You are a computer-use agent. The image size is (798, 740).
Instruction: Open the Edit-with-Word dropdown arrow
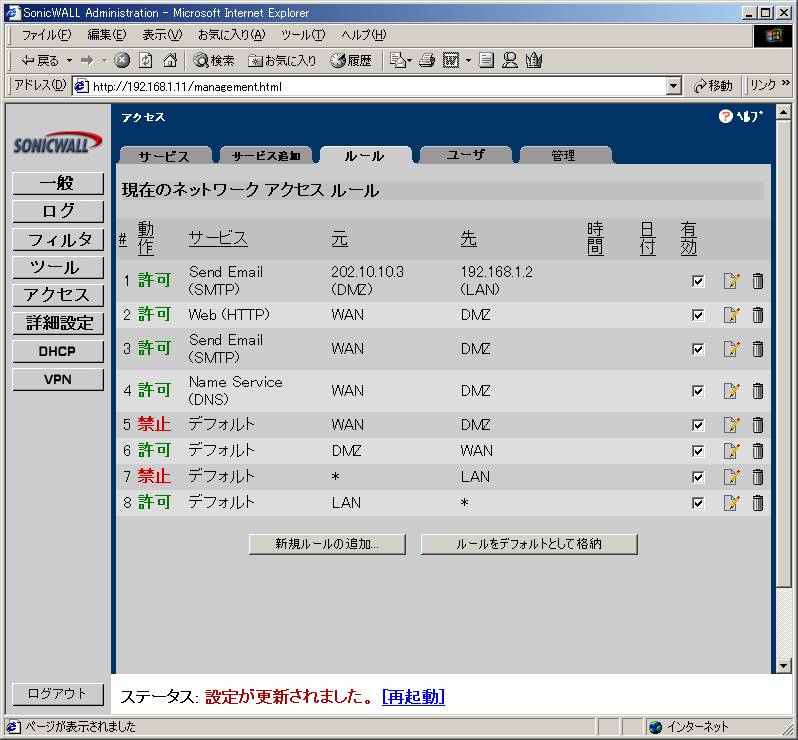(468, 61)
